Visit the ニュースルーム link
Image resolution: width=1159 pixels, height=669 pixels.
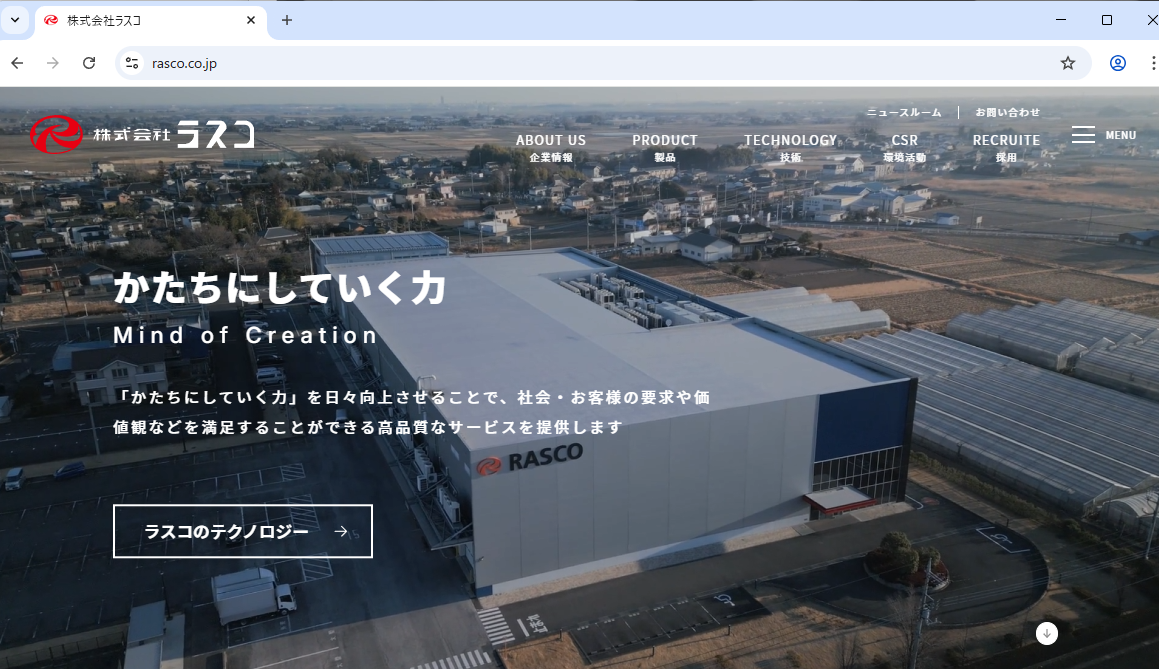pos(905,112)
